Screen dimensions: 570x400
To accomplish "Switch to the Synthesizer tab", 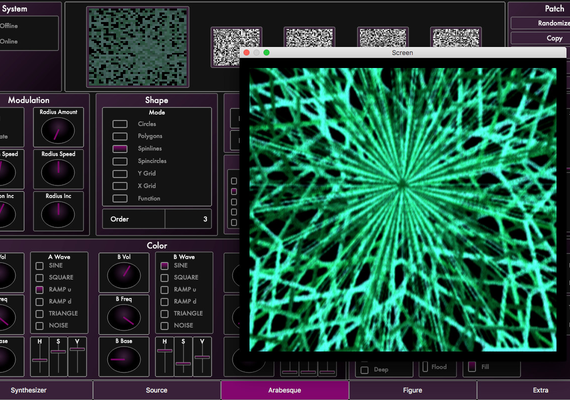I will coord(46,390).
